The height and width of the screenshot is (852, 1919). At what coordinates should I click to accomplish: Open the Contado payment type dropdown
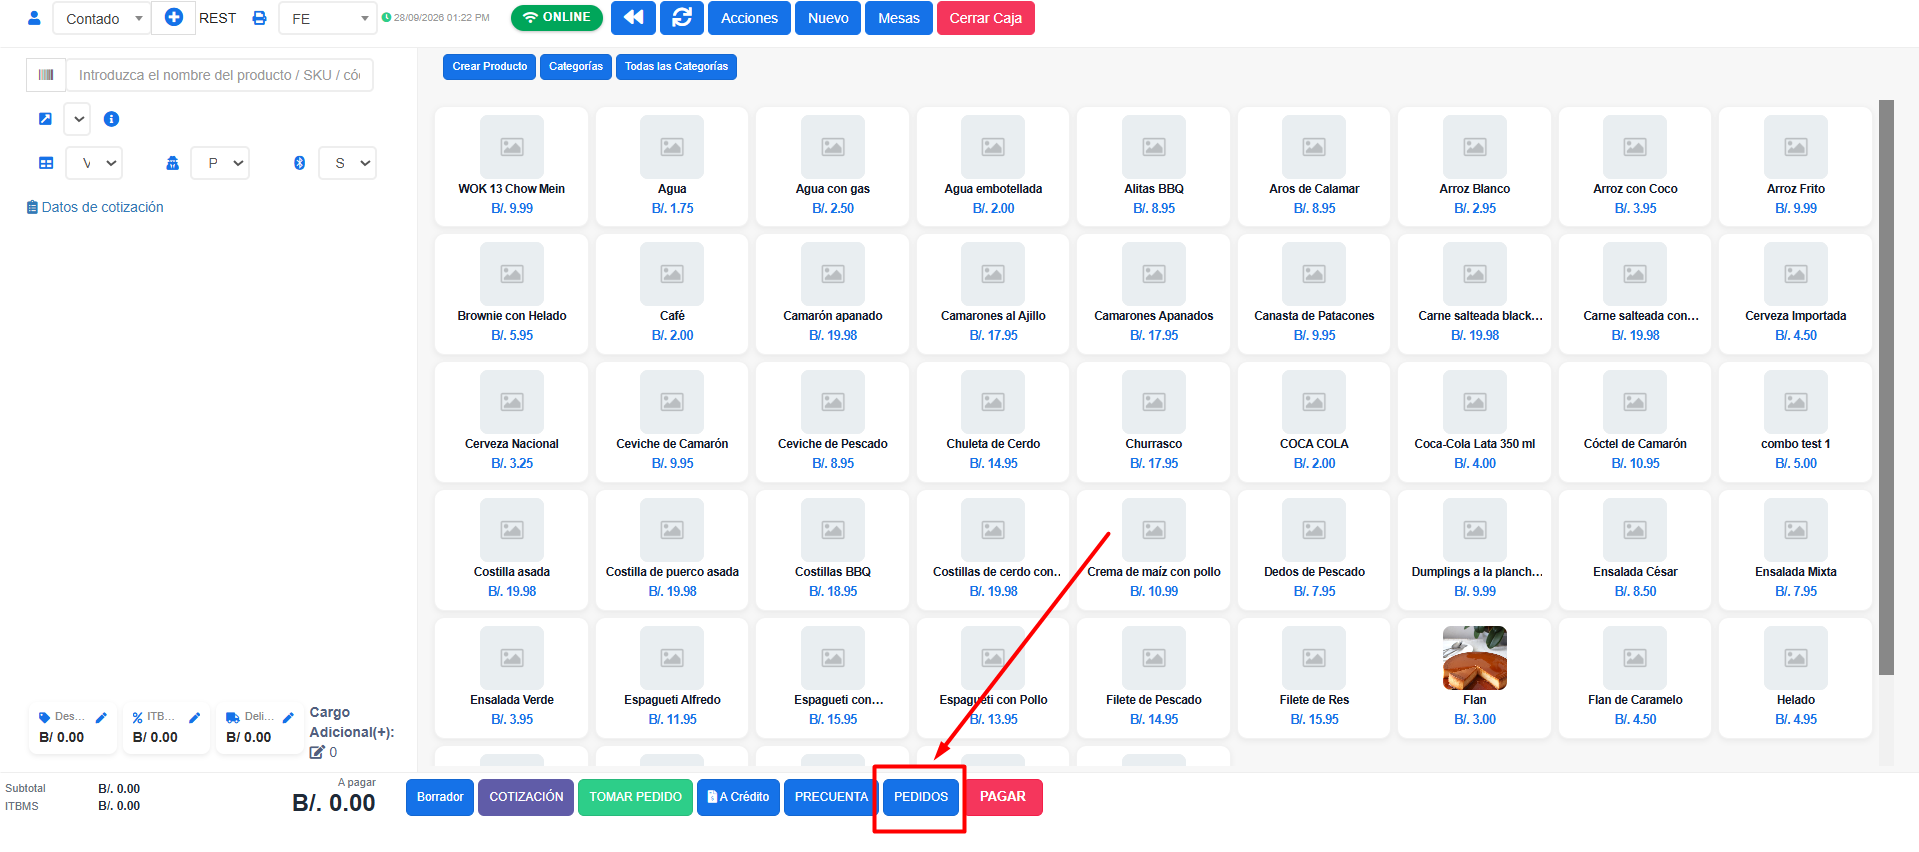[x=102, y=18]
